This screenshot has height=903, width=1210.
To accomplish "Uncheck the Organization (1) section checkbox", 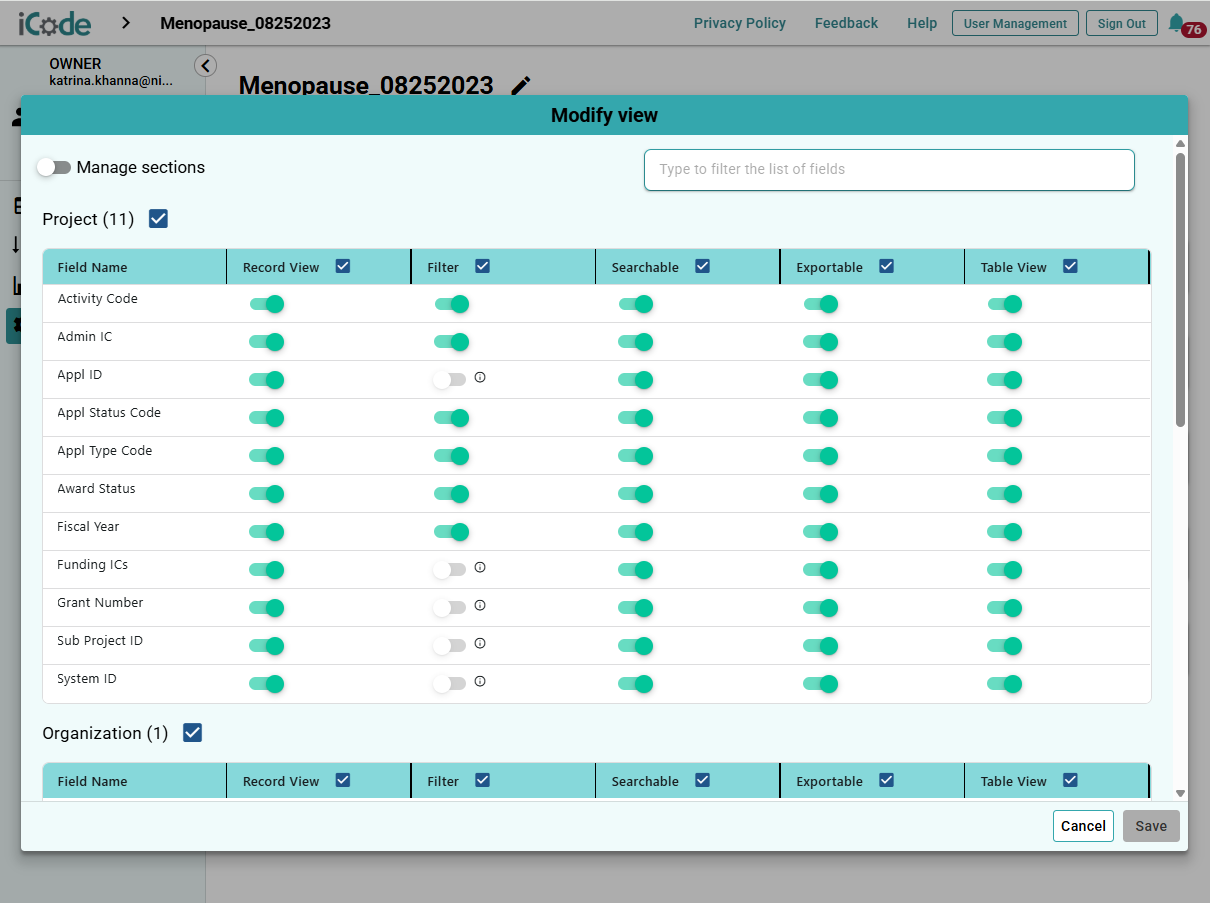I will (x=193, y=733).
